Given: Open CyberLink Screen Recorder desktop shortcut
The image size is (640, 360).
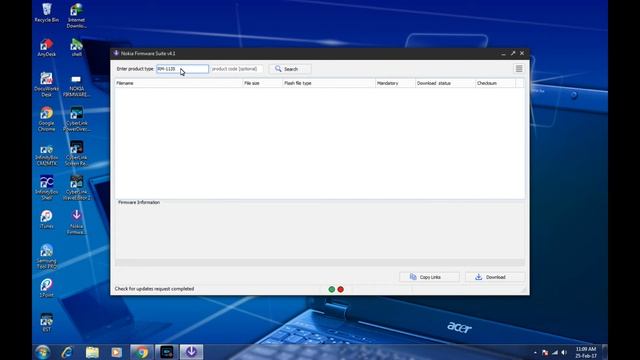Looking at the screenshot, I should [x=76, y=153].
